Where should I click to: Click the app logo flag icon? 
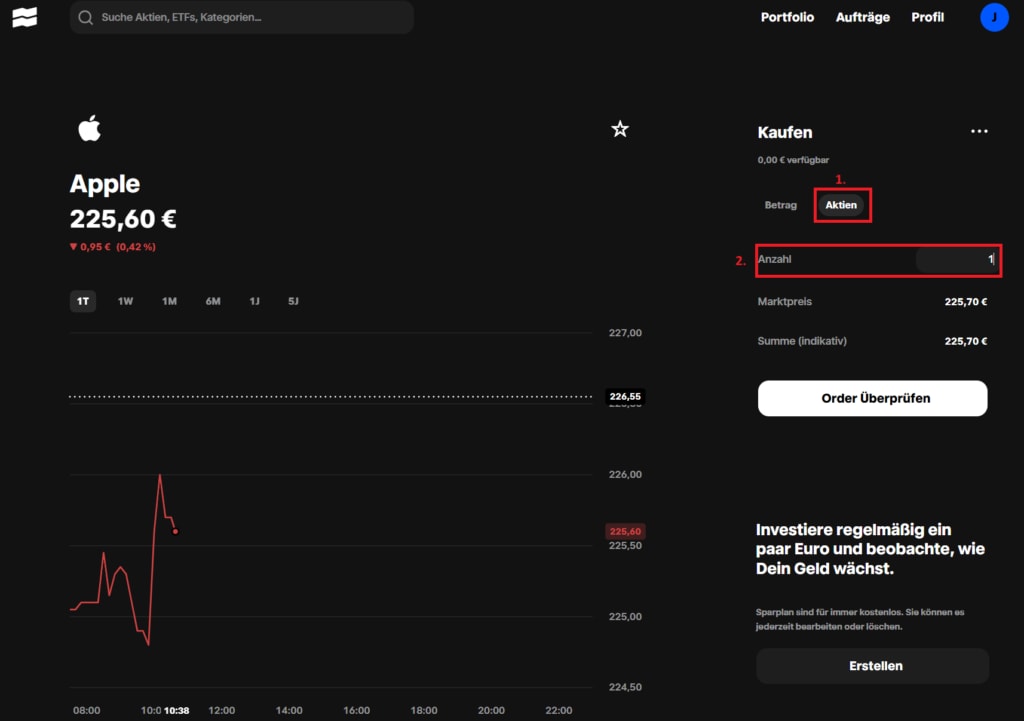[24, 16]
